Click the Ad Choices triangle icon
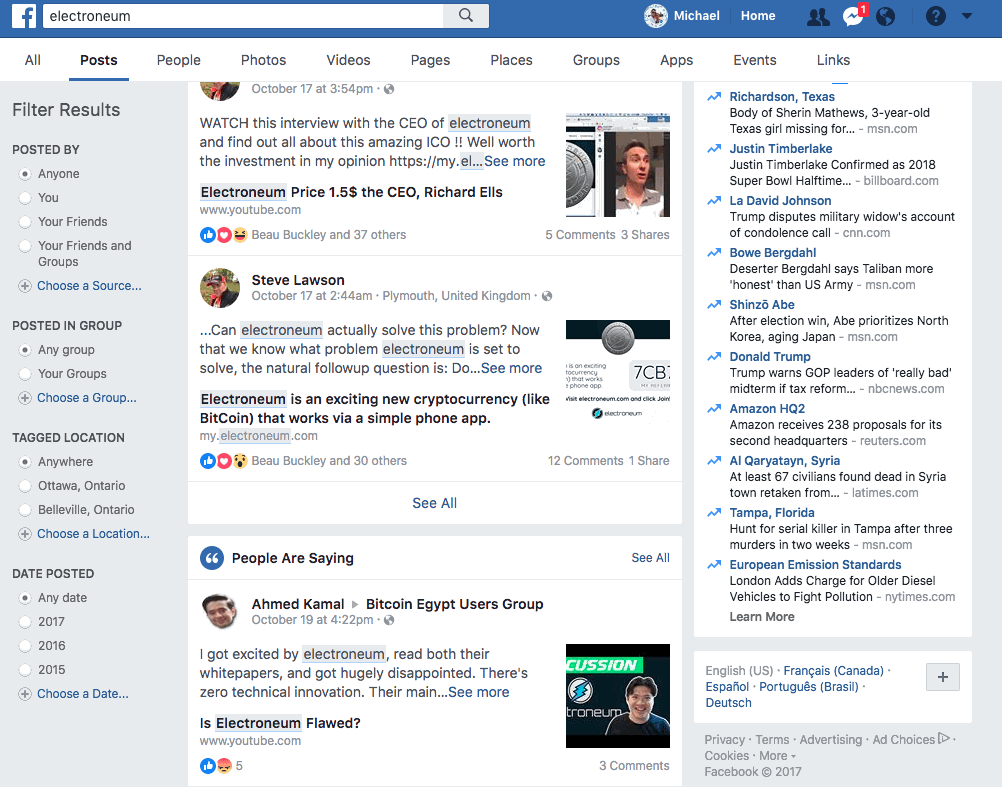The image size is (1002, 787). tap(944, 738)
